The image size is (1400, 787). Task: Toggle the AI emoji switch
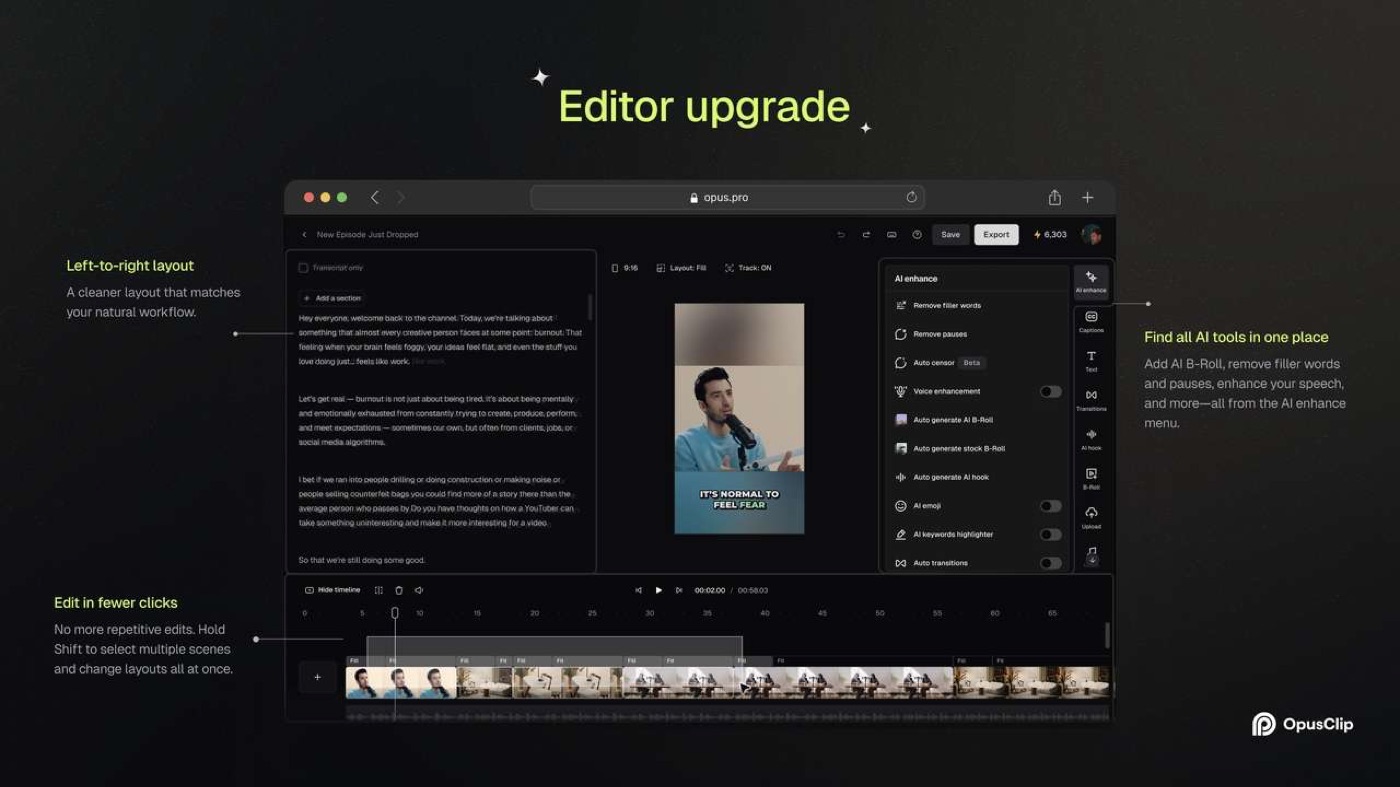(x=1050, y=506)
